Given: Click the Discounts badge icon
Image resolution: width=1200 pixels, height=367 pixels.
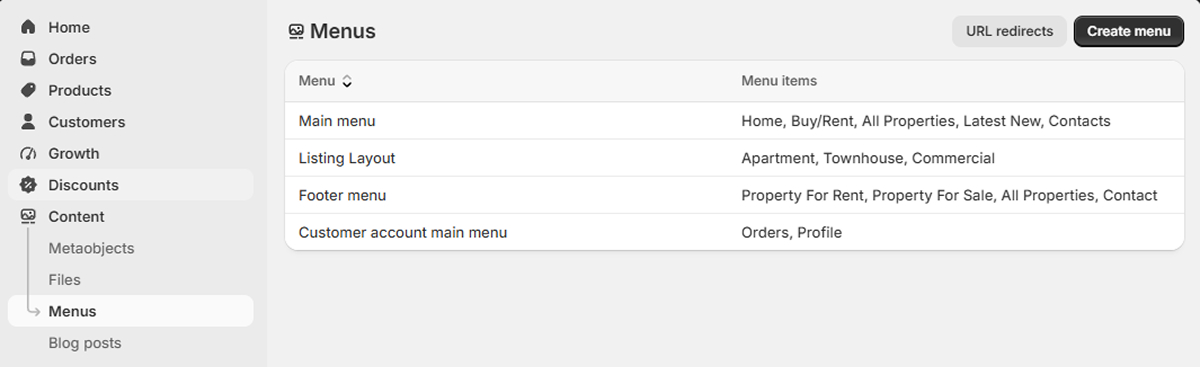Looking at the screenshot, I should point(28,185).
